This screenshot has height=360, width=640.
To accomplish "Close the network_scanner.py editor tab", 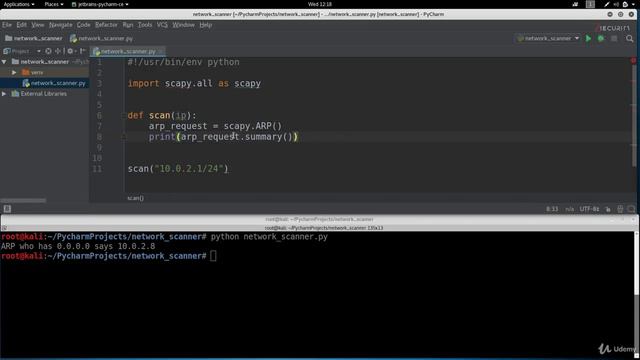I will tap(160, 51).
